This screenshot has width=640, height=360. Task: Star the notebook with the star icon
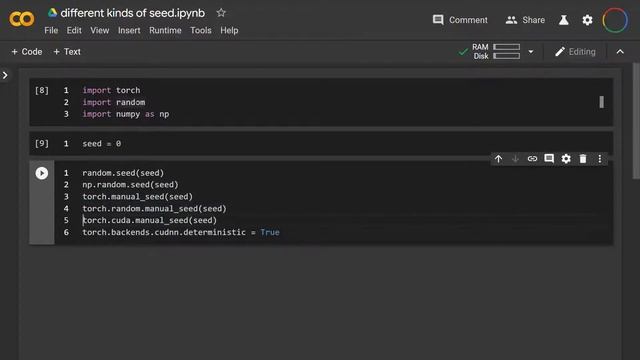pyautogui.click(x=221, y=13)
